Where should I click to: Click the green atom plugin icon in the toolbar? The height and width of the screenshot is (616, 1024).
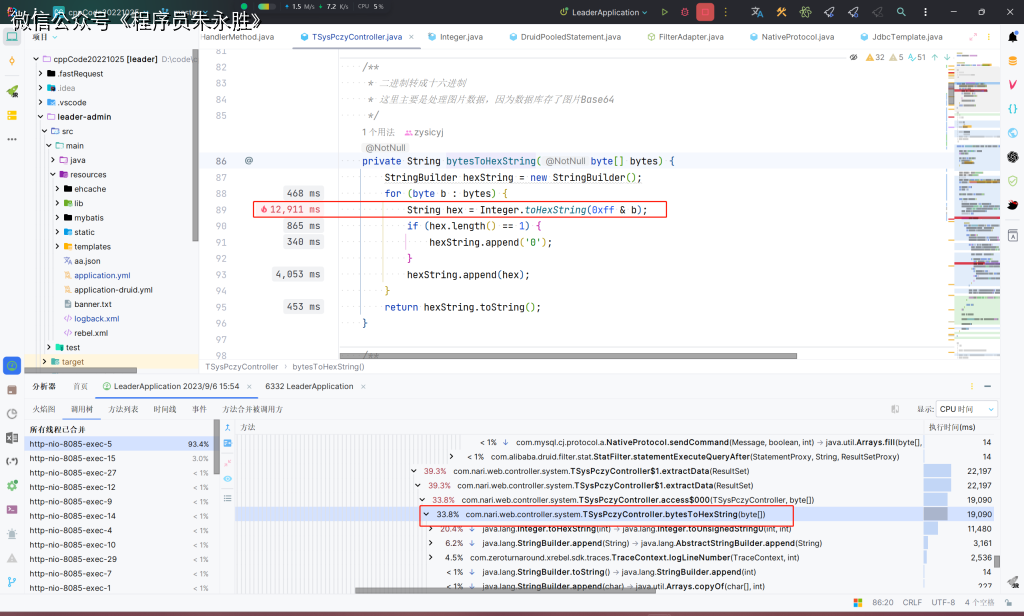(805, 12)
